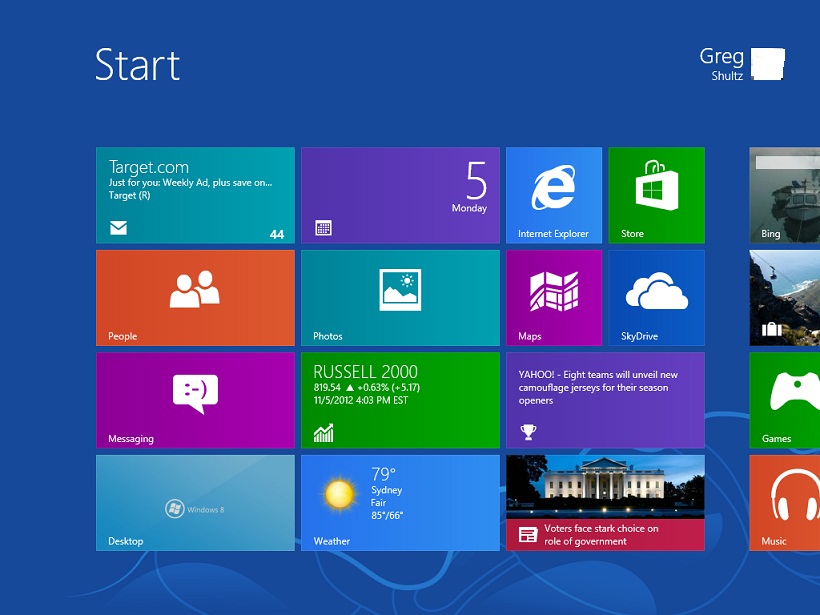Open the Finance tile showing RUSSELL 2000

400,400
